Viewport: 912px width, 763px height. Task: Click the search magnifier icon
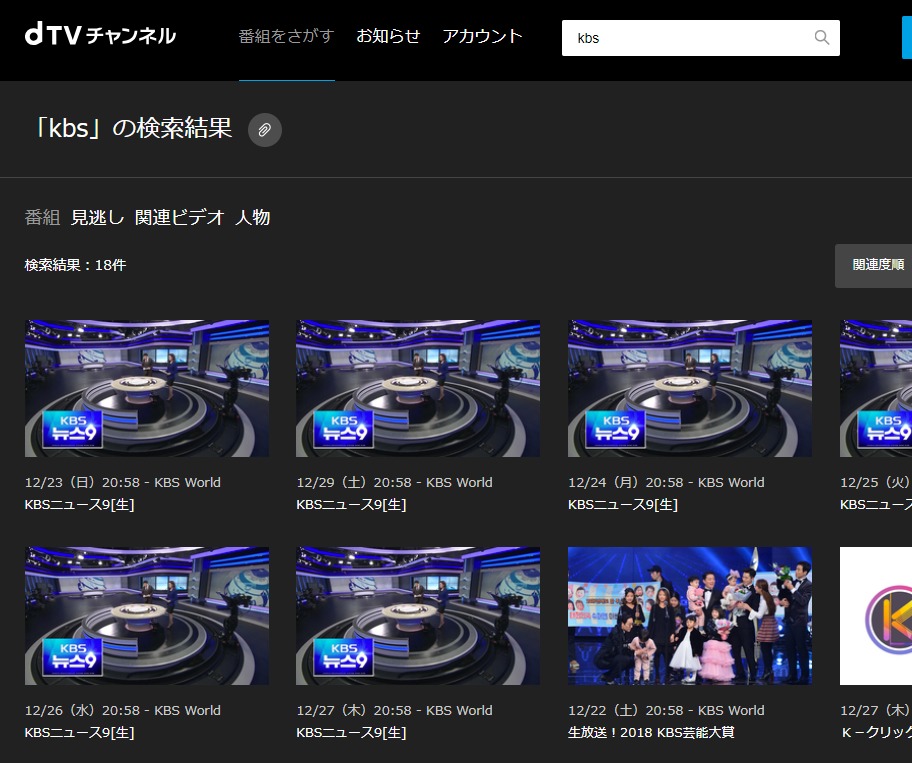pyautogui.click(x=821, y=38)
